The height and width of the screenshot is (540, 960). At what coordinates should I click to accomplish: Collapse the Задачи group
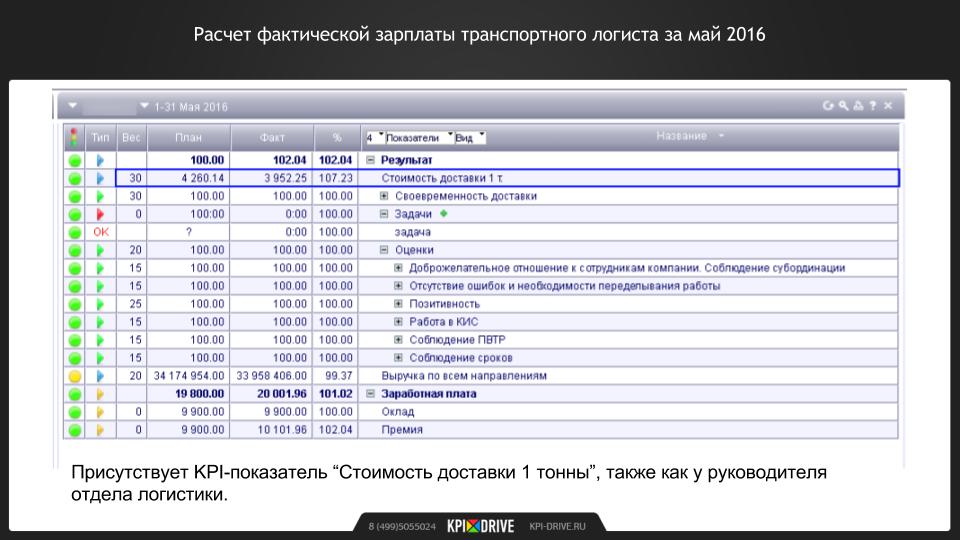[x=384, y=214]
